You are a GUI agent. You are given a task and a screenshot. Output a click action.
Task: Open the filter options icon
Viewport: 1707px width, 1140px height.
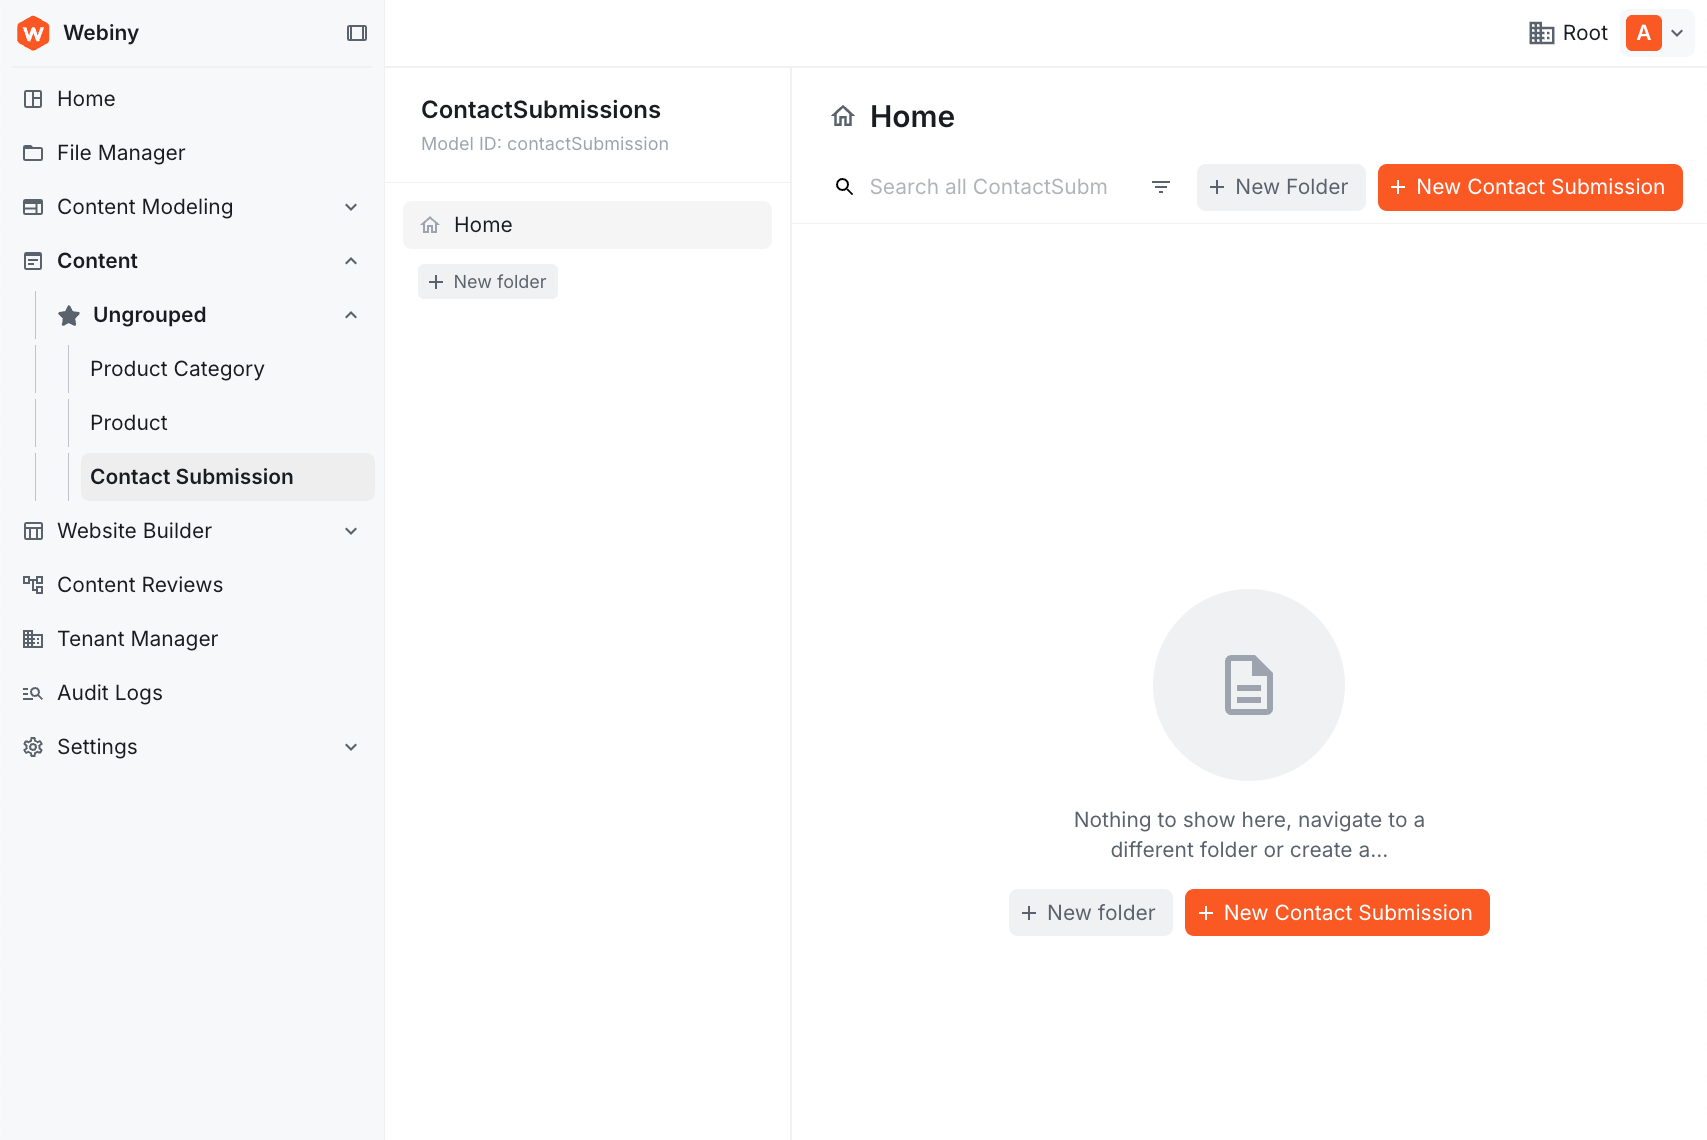pyautogui.click(x=1160, y=186)
